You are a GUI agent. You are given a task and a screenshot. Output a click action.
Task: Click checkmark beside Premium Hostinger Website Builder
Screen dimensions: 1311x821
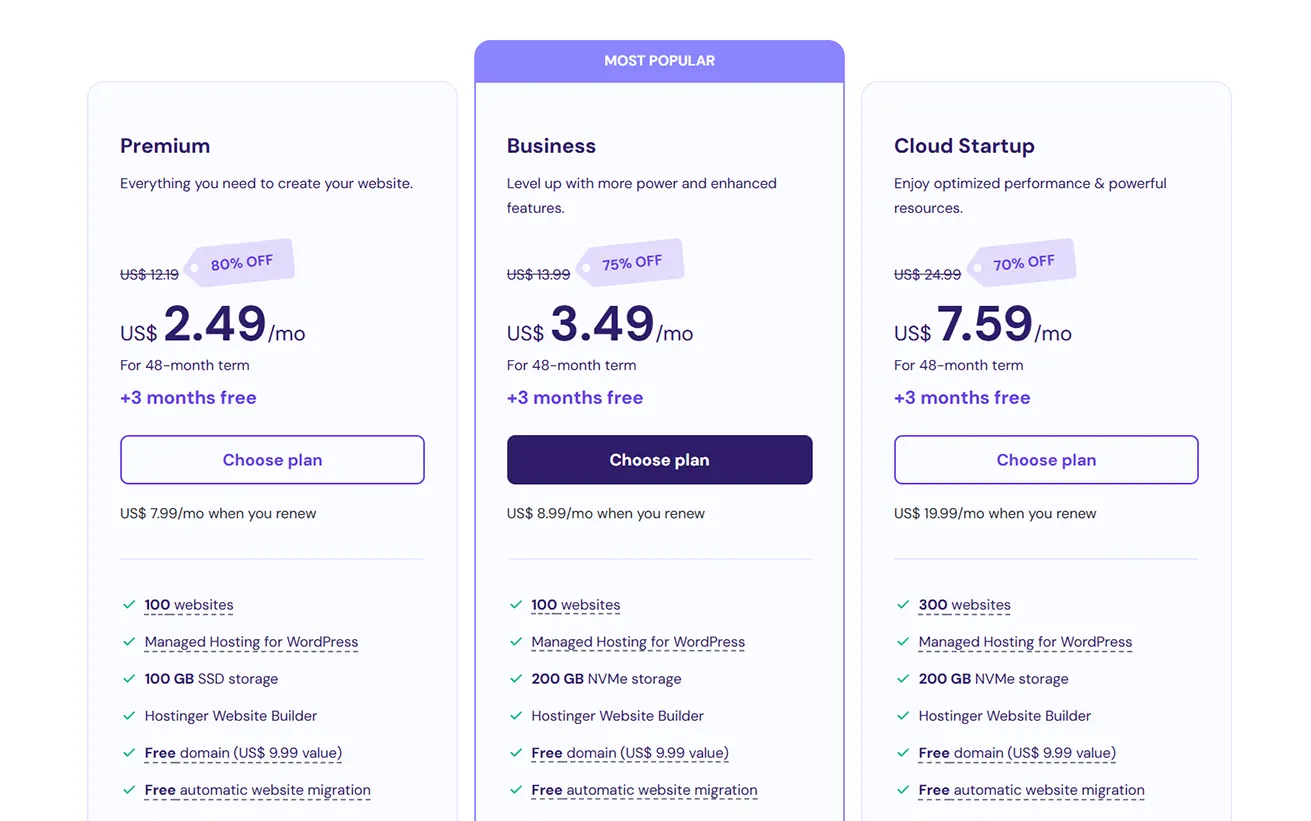129,716
